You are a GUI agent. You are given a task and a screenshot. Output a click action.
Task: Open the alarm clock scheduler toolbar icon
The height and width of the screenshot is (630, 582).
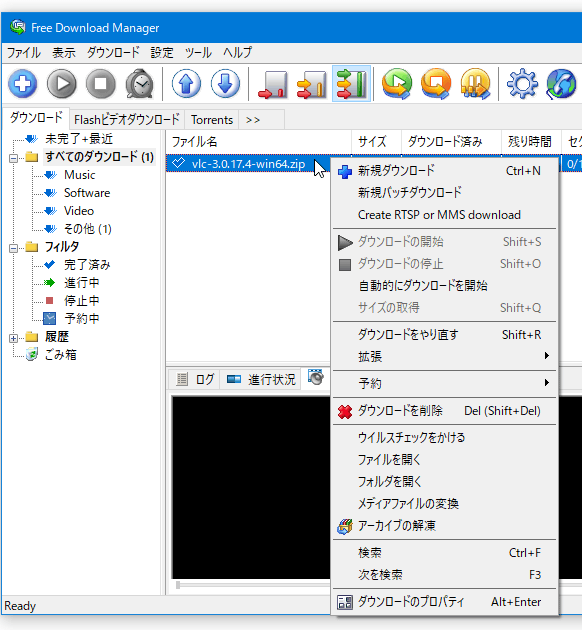[139, 84]
